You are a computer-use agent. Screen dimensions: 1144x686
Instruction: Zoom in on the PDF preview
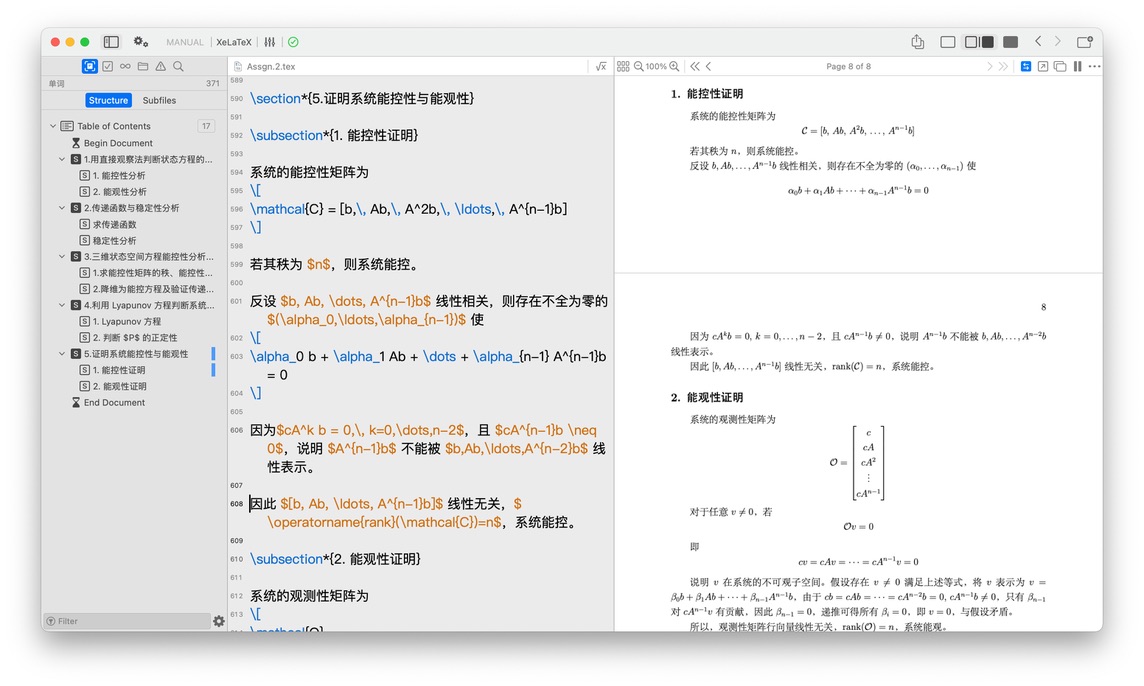(674, 66)
